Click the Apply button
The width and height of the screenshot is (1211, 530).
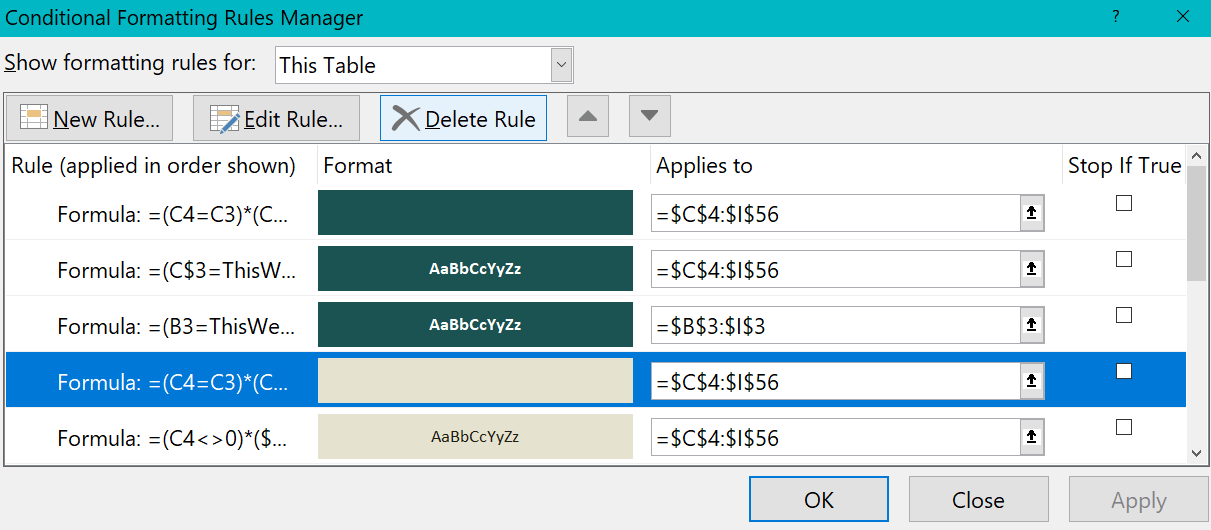pos(1138,500)
